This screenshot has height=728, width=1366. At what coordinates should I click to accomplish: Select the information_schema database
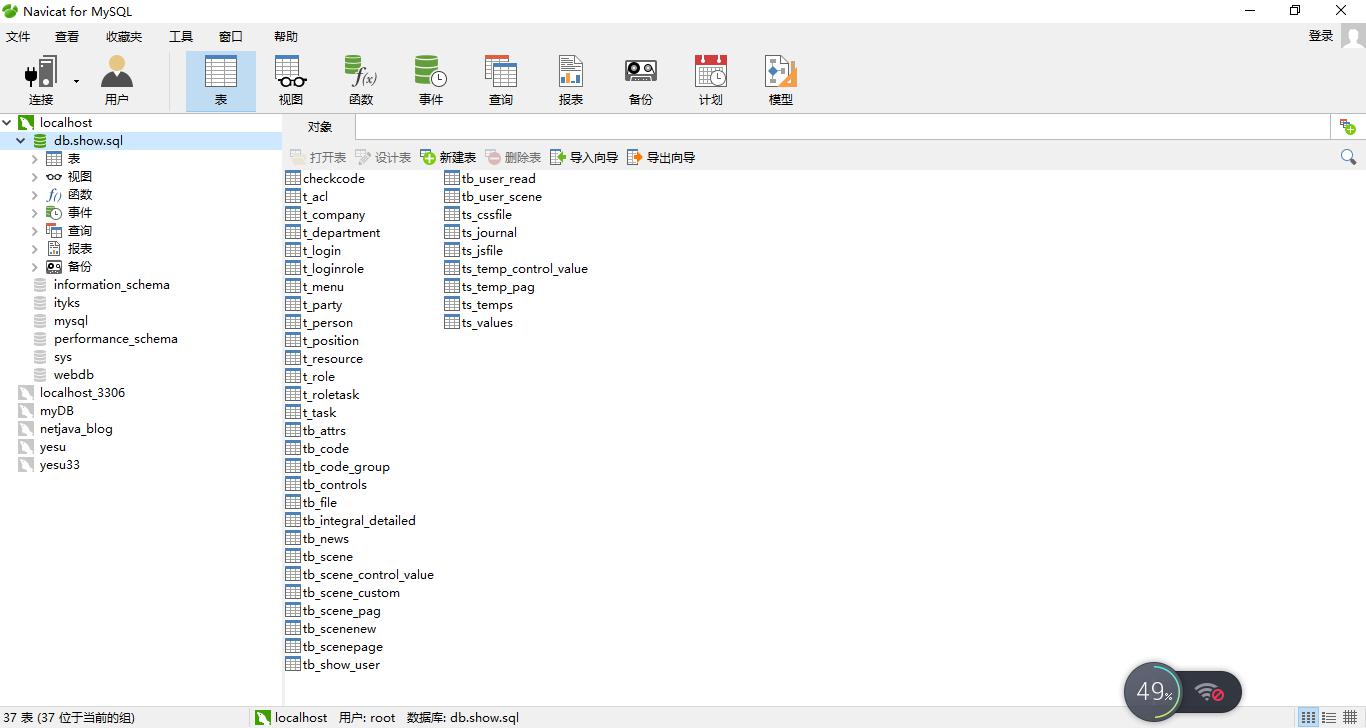pos(111,285)
